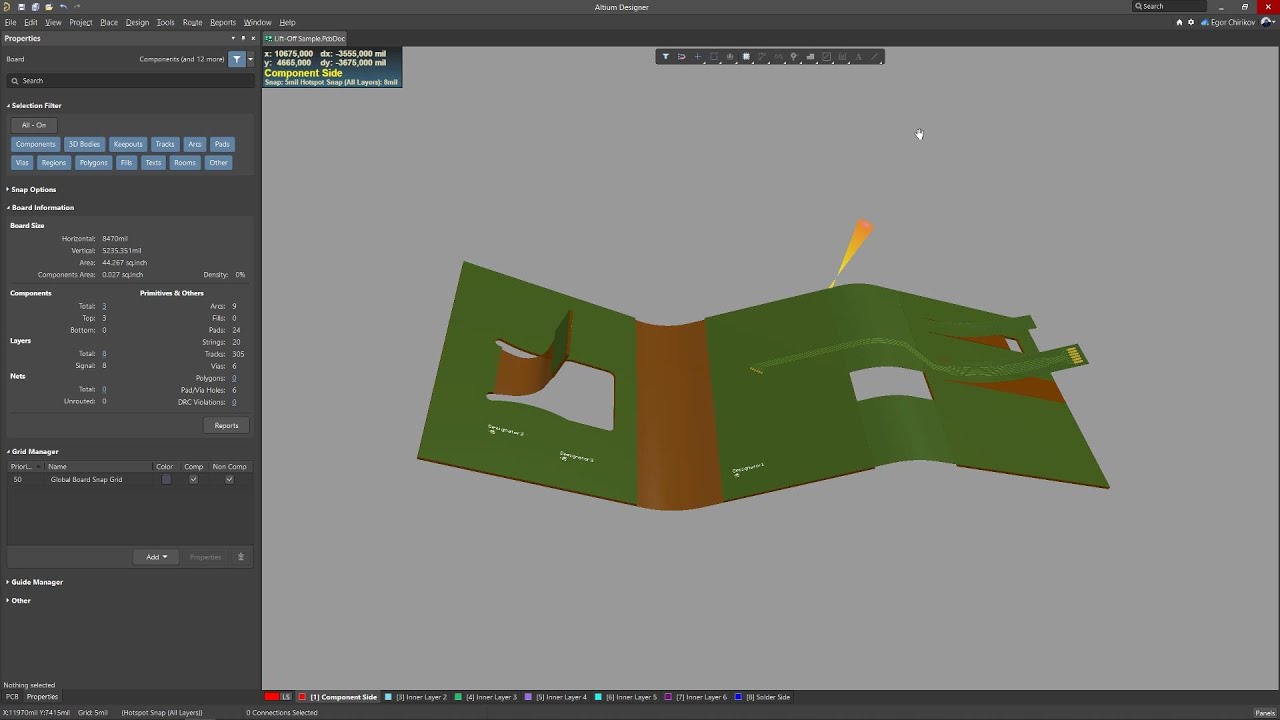Click the Reports button
This screenshot has height=720, width=1280.
click(226, 425)
